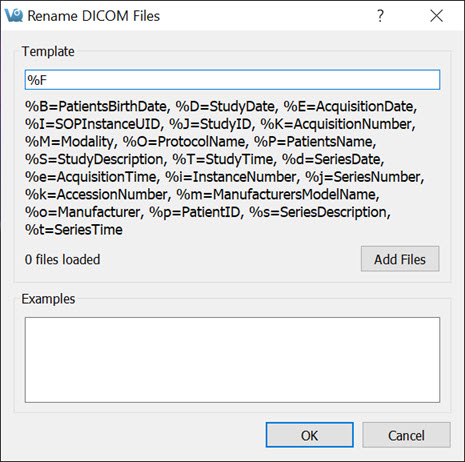Image resolution: width=465 pixels, height=462 pixels.
Task: Click the Add Files button
Action: pos(400,259)
